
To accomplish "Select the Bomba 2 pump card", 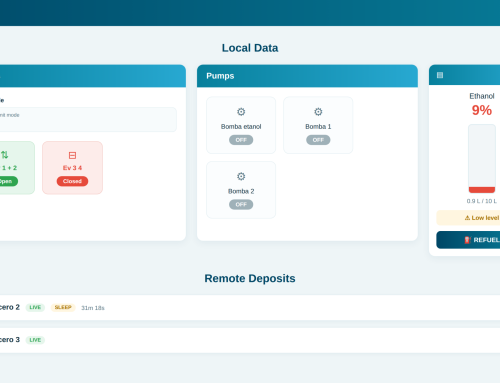I will point(241,190).
